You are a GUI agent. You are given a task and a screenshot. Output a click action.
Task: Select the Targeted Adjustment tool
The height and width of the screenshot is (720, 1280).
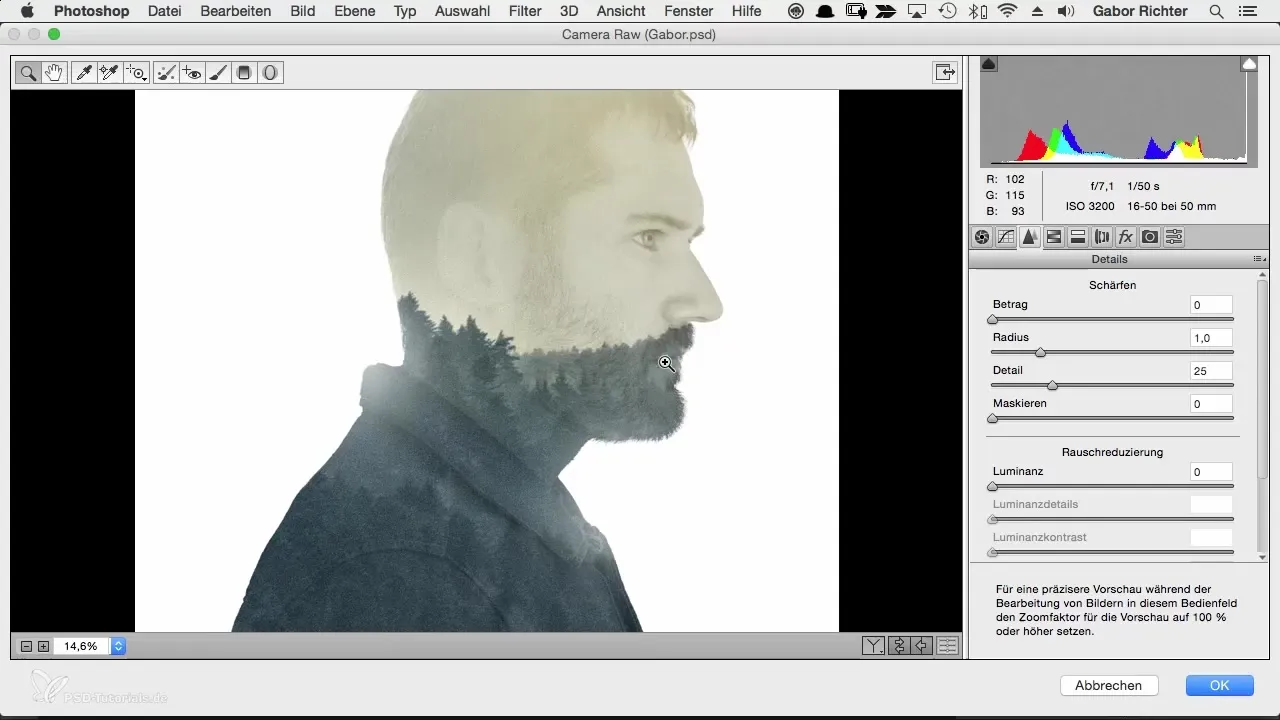[136, 72]
